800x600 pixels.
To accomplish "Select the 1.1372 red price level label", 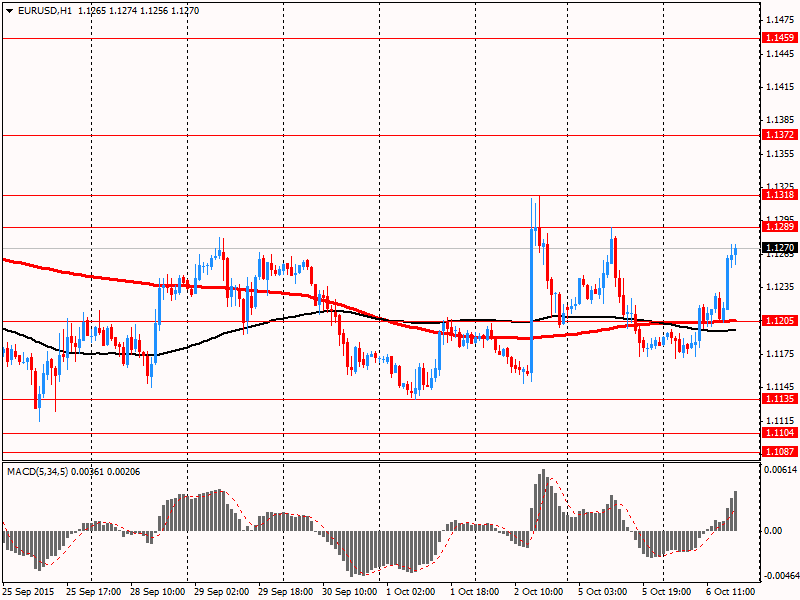I will [779, 135].
